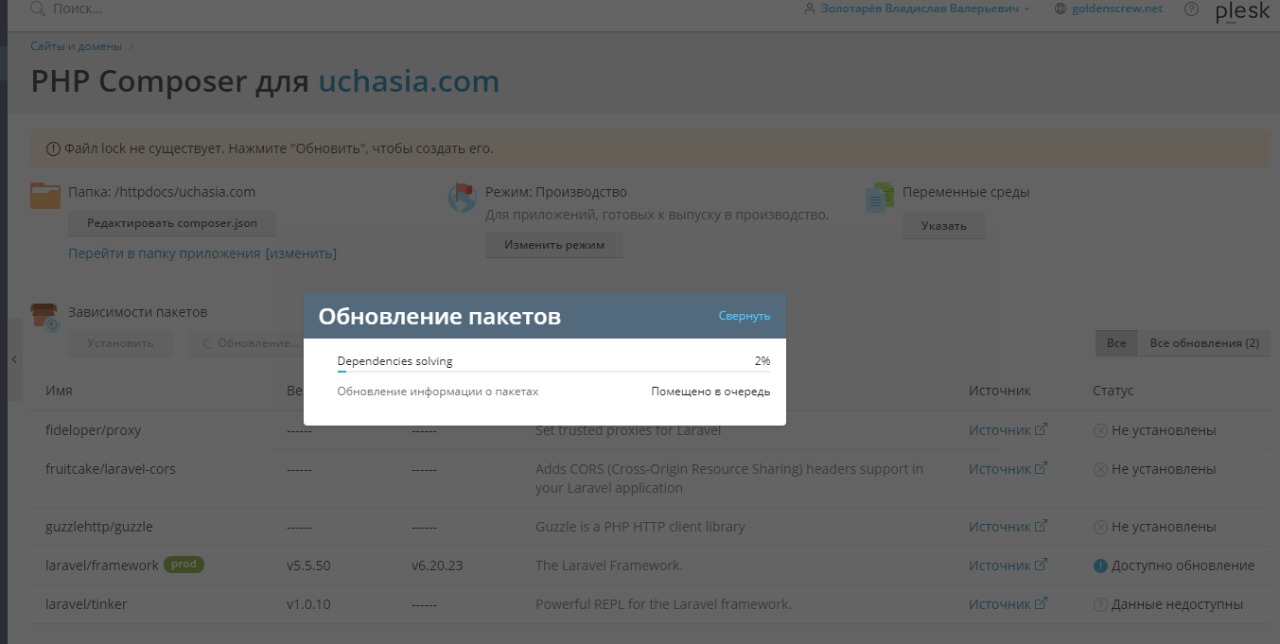This screenshot has width=1280, height=644.
Task: Click the 2% progress value
Action: (762, 361)
